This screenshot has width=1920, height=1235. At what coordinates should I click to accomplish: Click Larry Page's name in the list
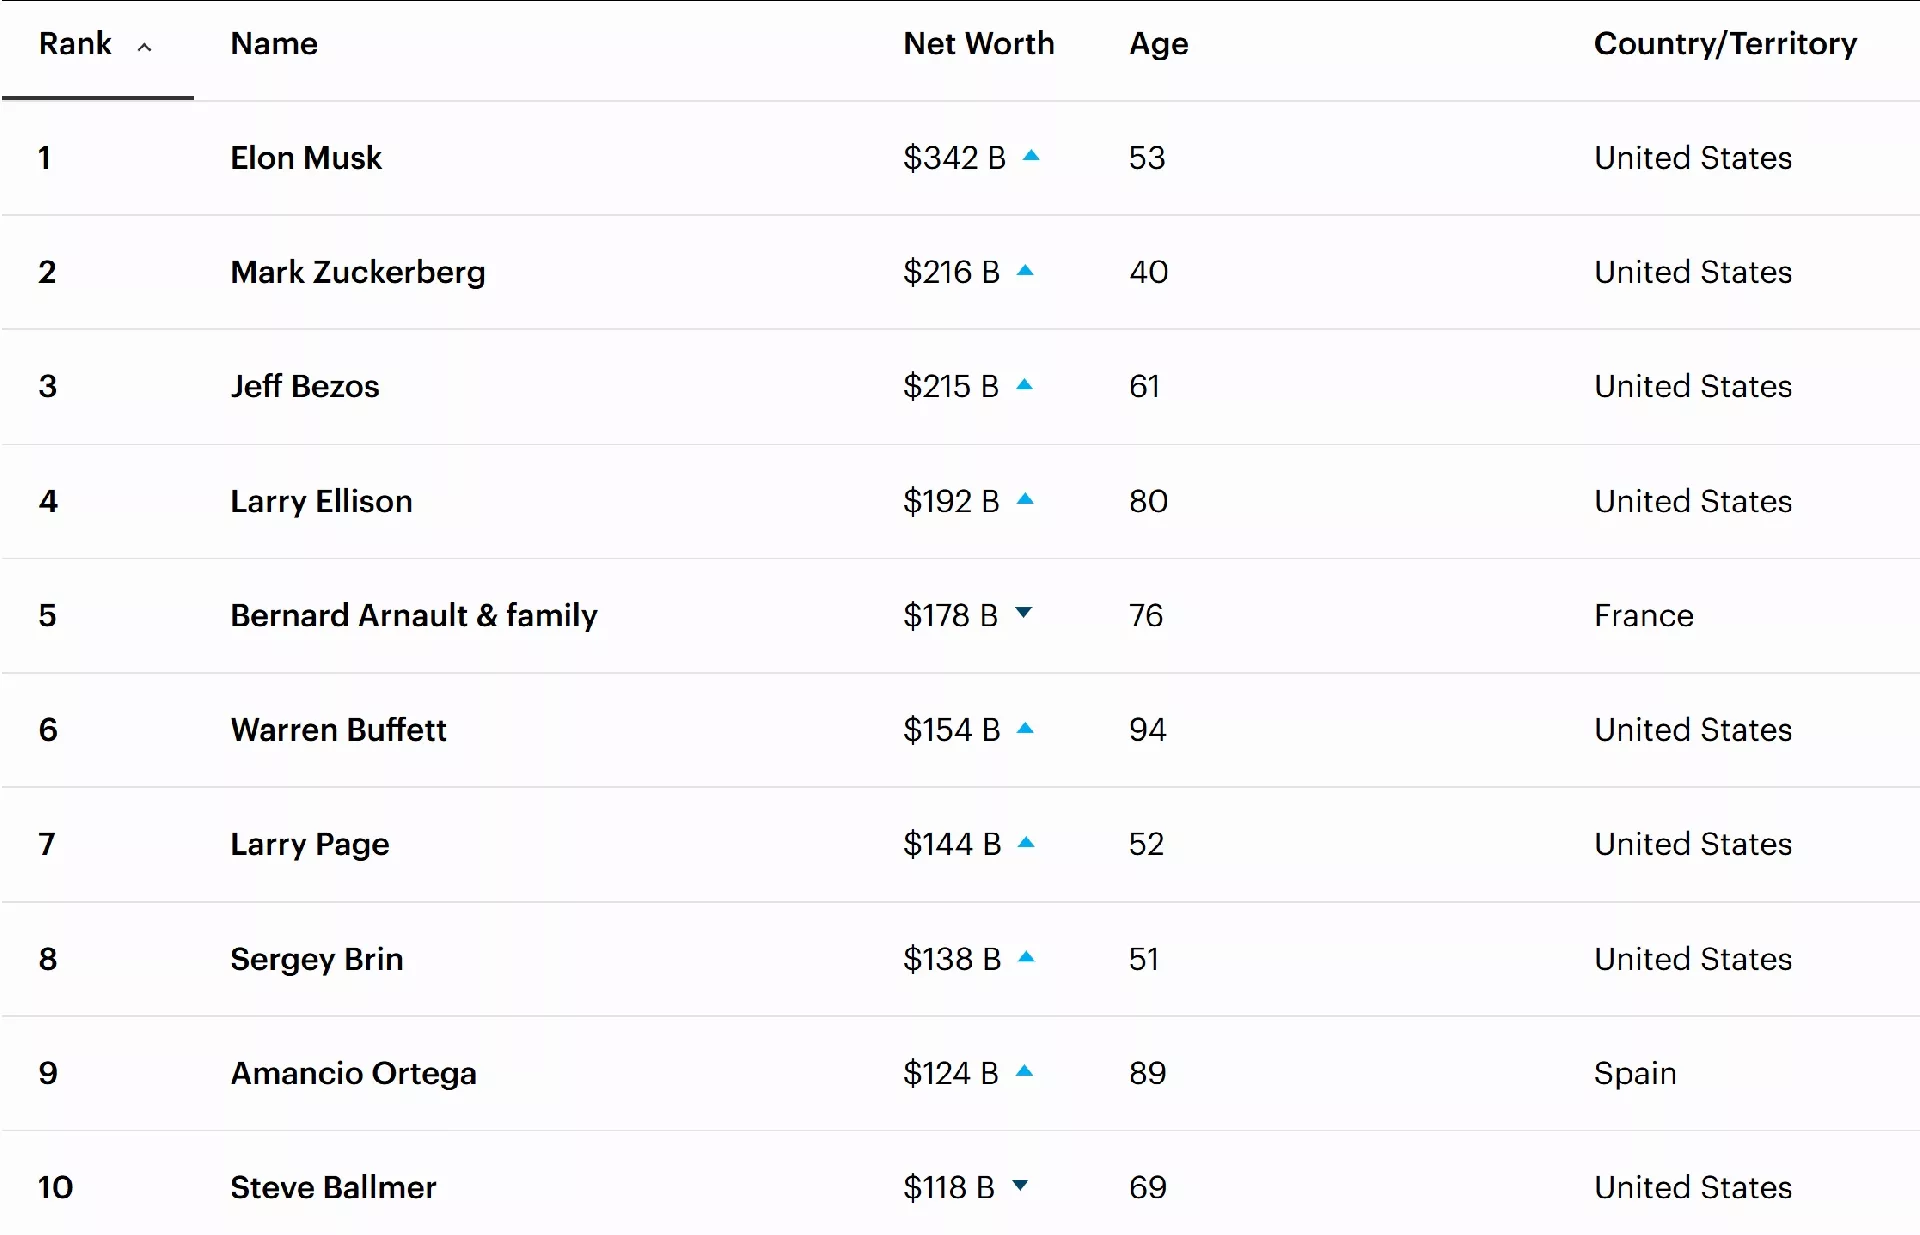coord(309,845)
